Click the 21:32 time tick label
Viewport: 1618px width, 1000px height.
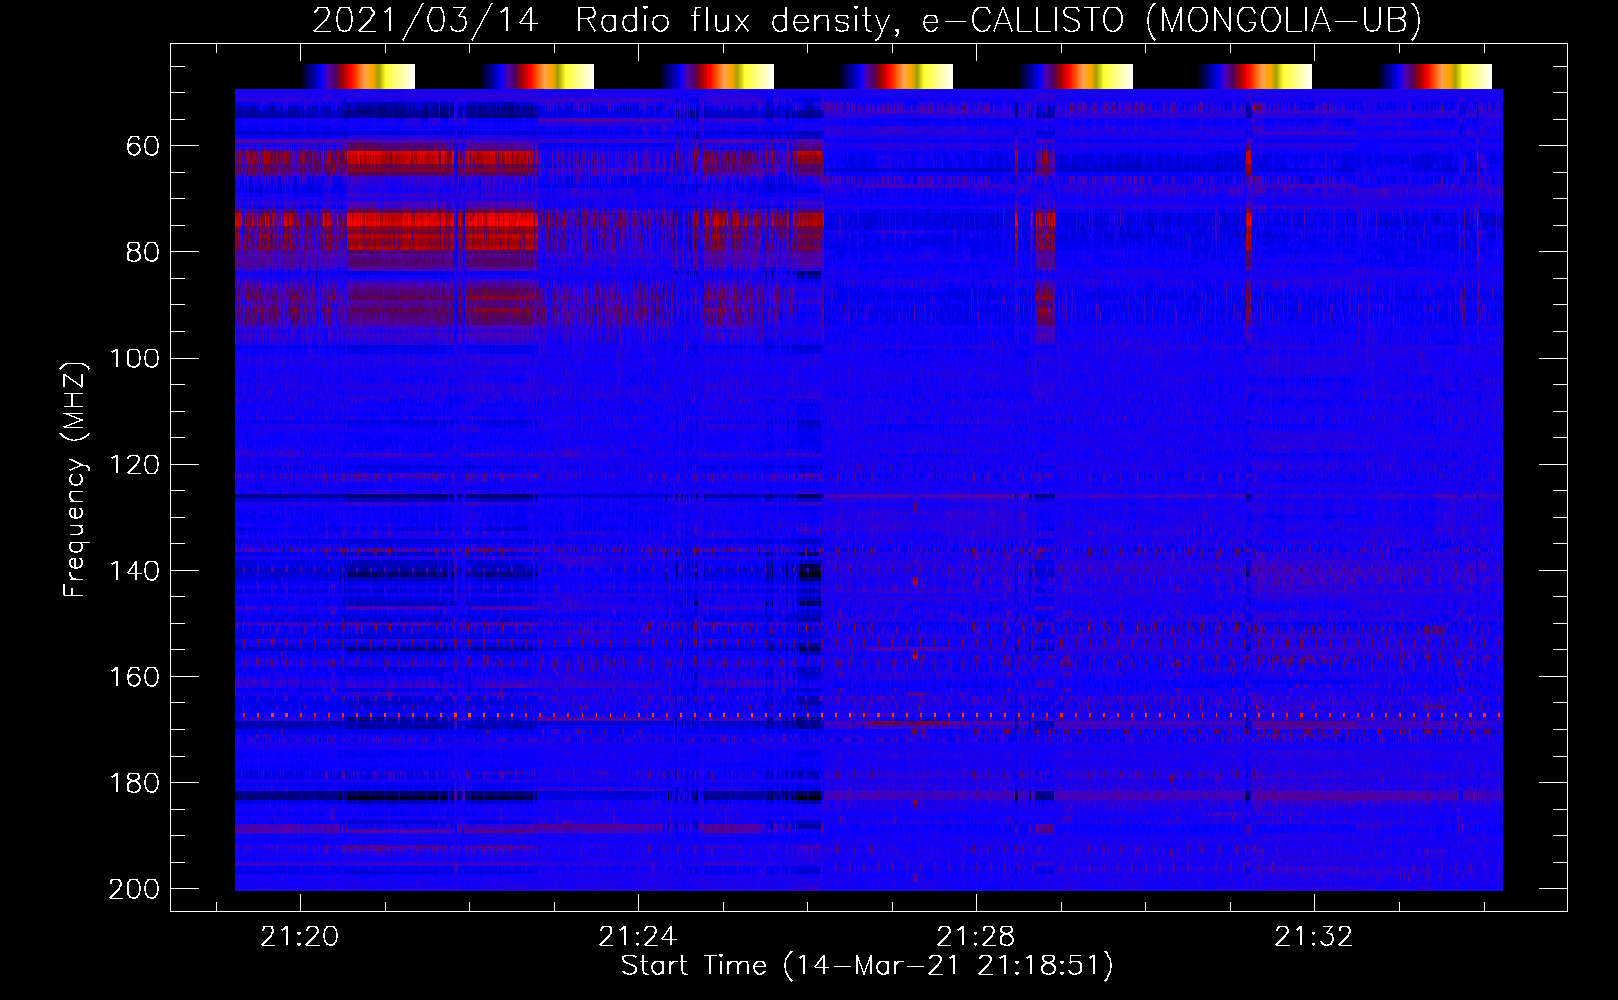[x=1314, y=936]
